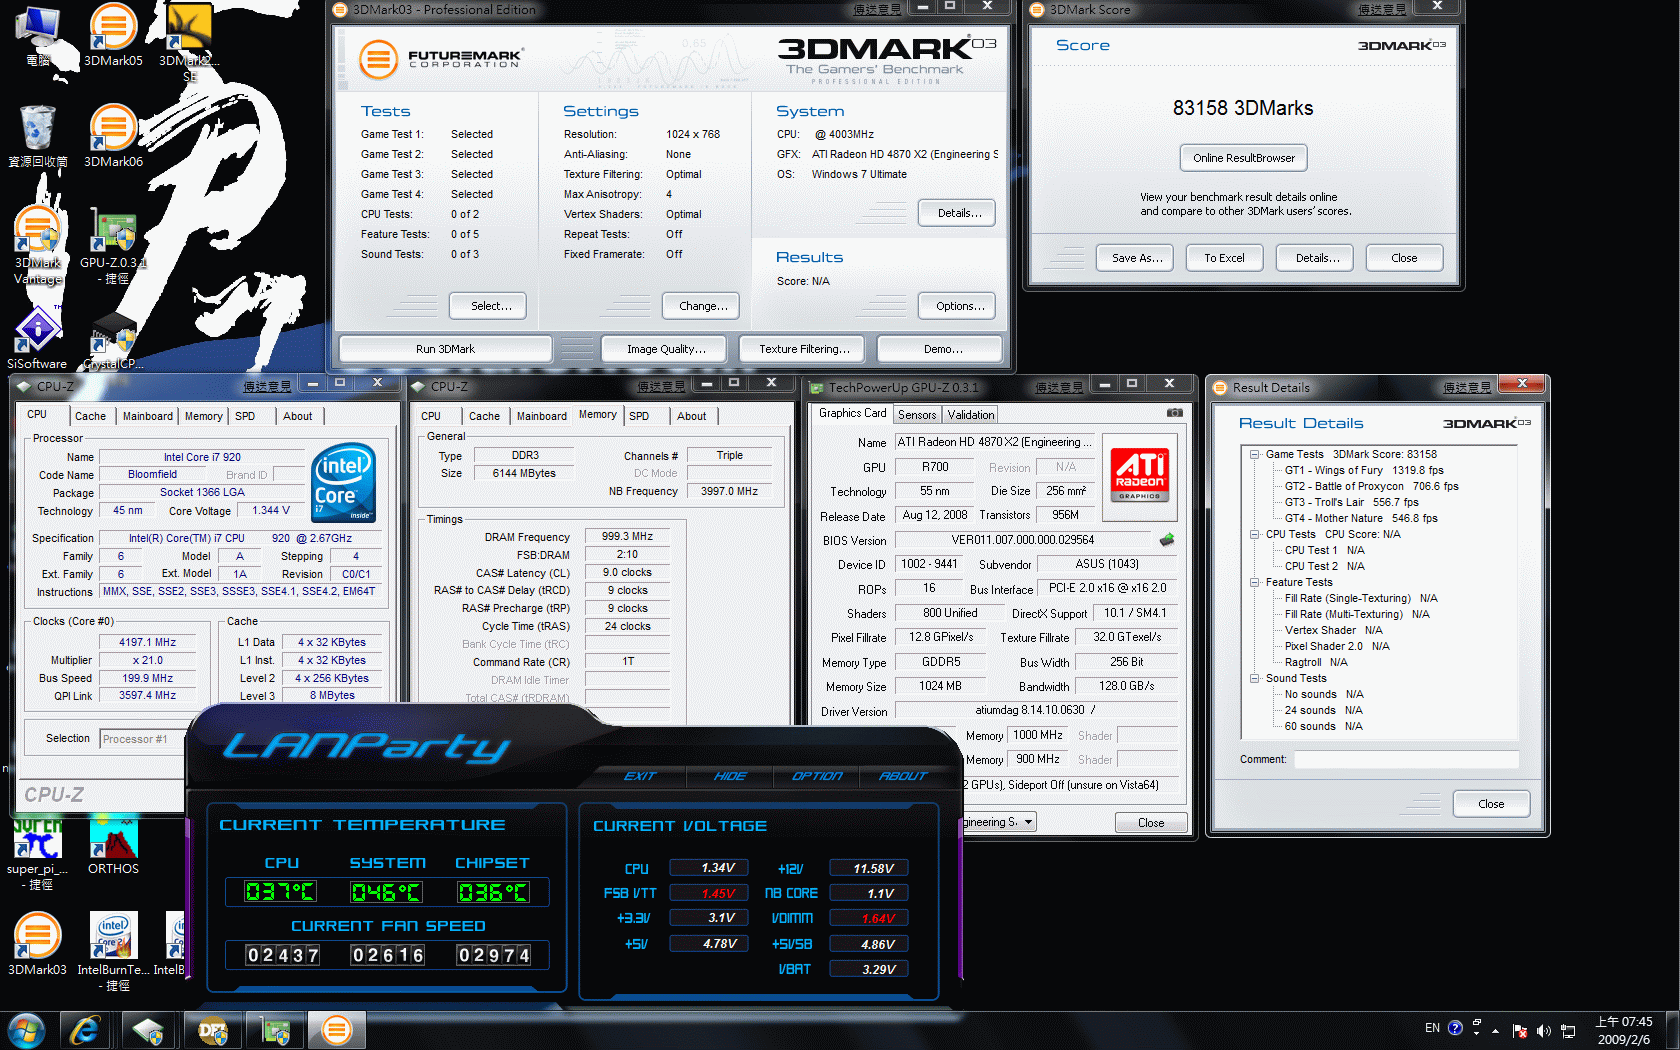Open the 3DMark Vantage desktop shortcut
The height and width of the screenshot is (1050, 1680).
[38, 246]
